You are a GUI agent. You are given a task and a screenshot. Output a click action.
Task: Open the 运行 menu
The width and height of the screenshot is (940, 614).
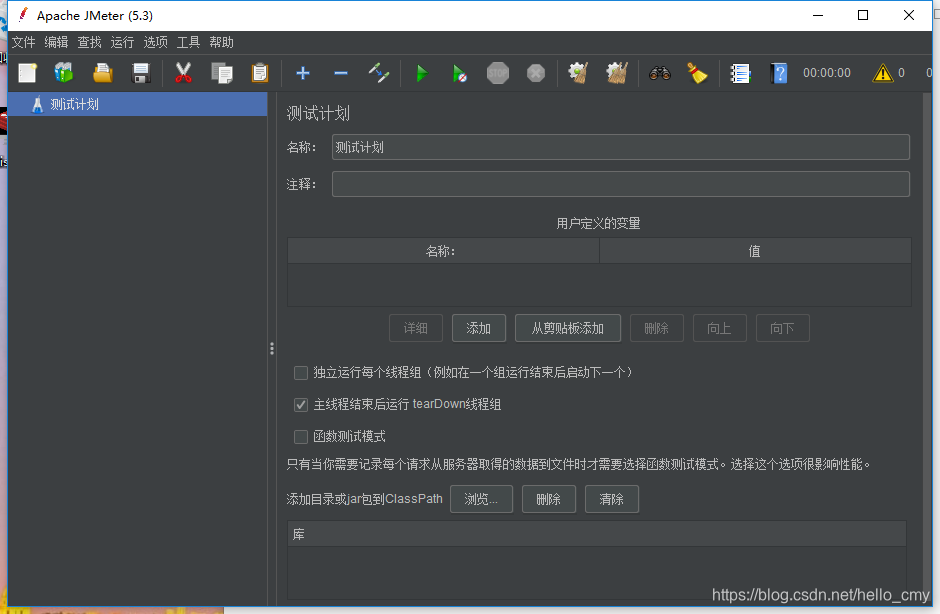click(x=122, y=42)
